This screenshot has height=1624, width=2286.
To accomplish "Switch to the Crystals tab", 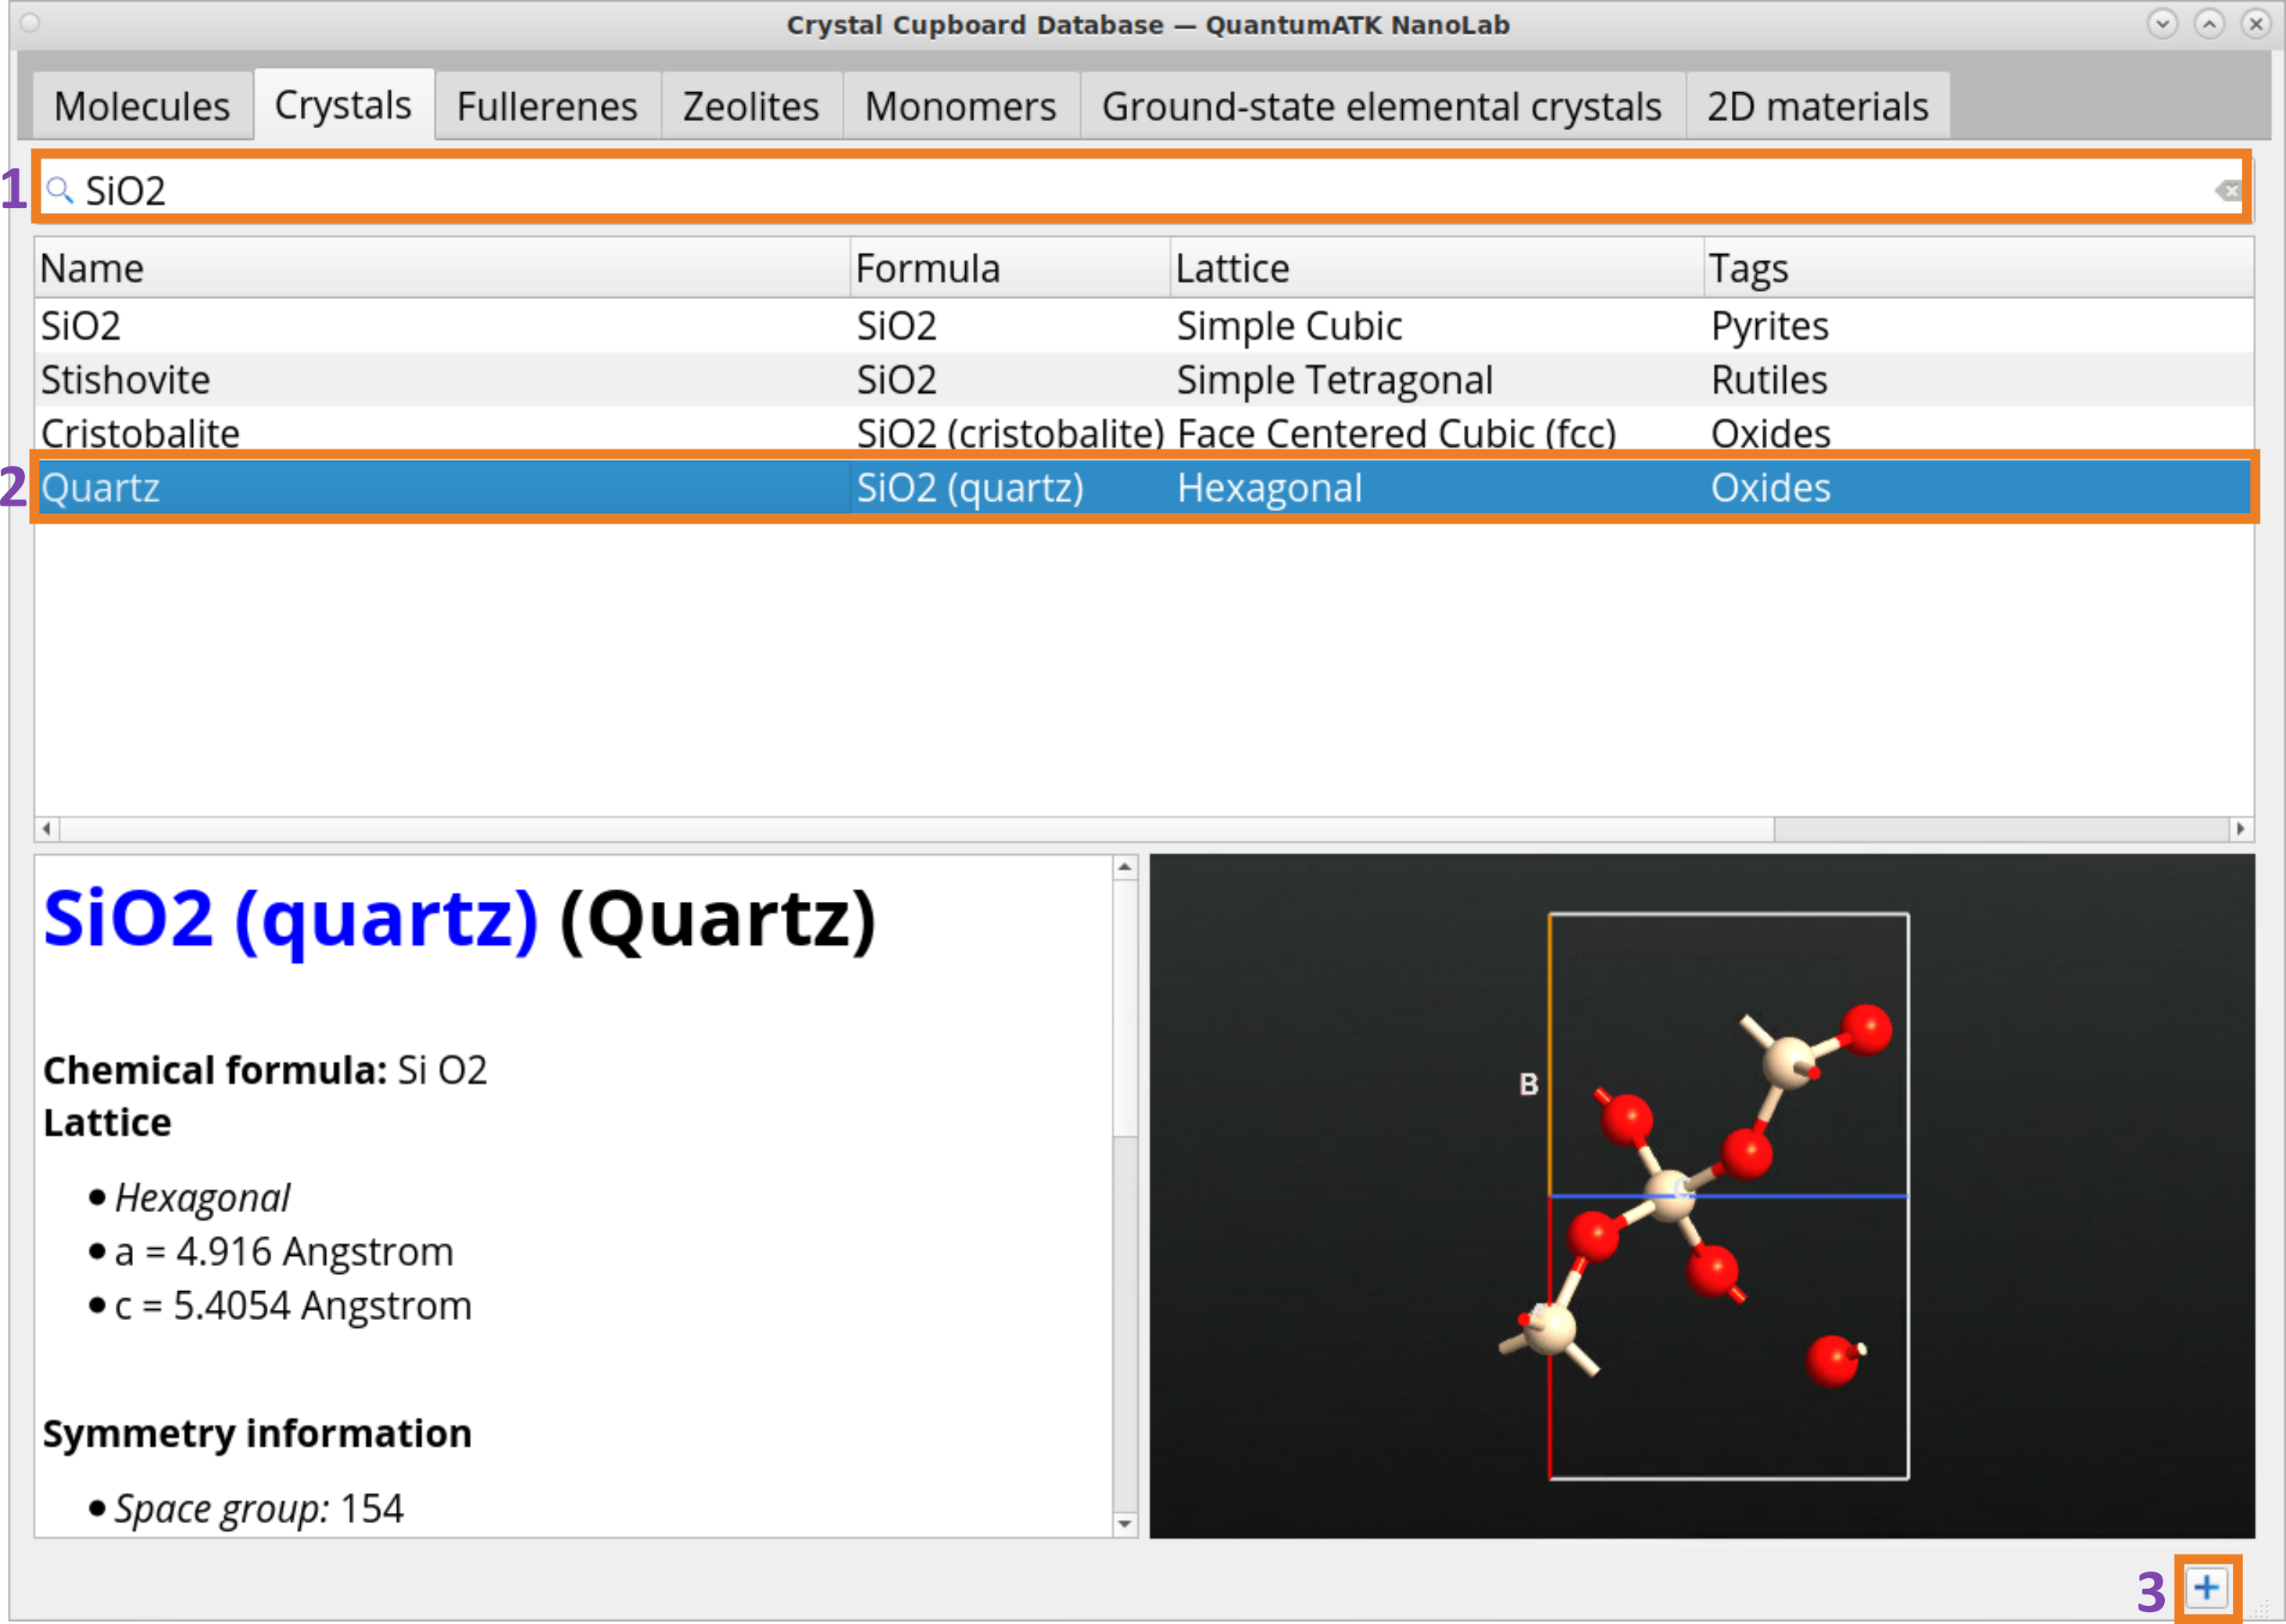I will tap(343, 104).
